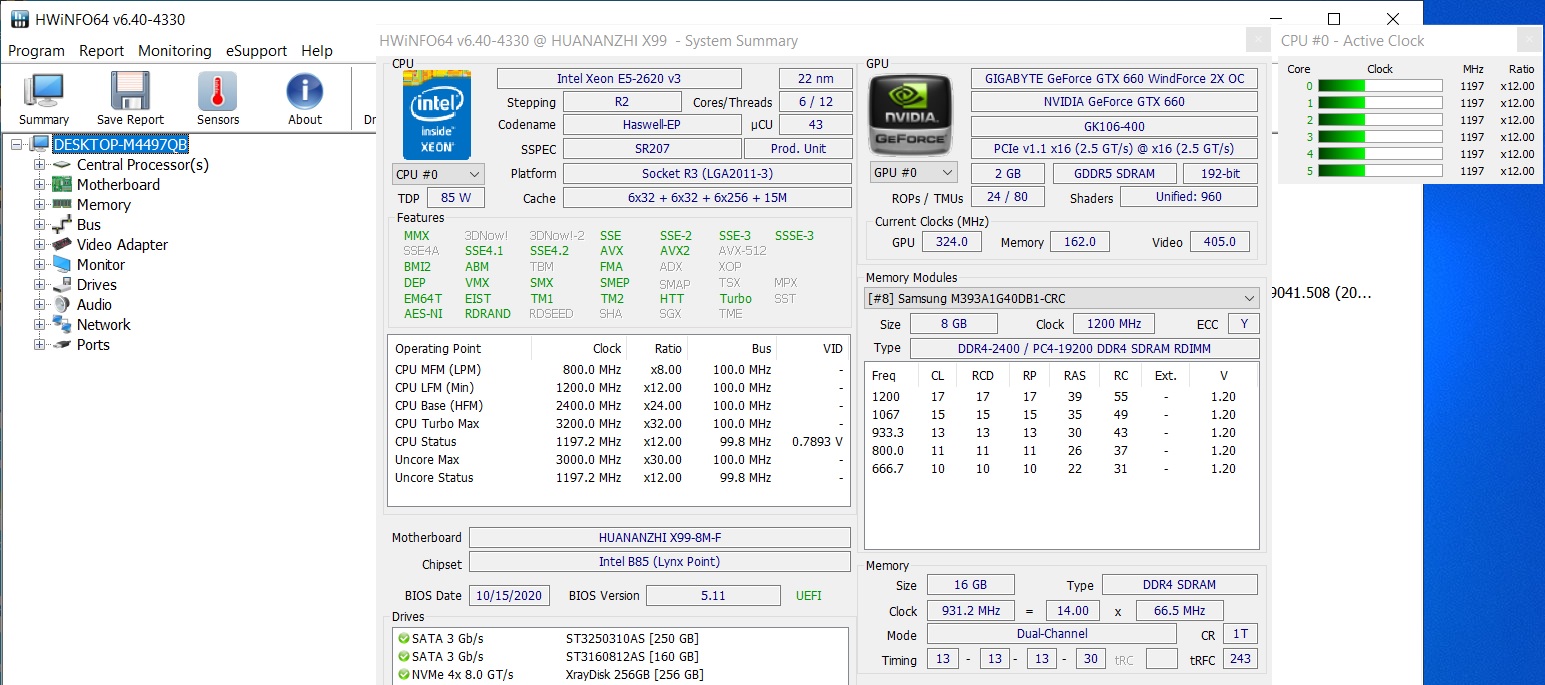Click the Monitor tree icon
This screenshot has width=1545, height=685.
pyautogui.click(x=62, y=264)
